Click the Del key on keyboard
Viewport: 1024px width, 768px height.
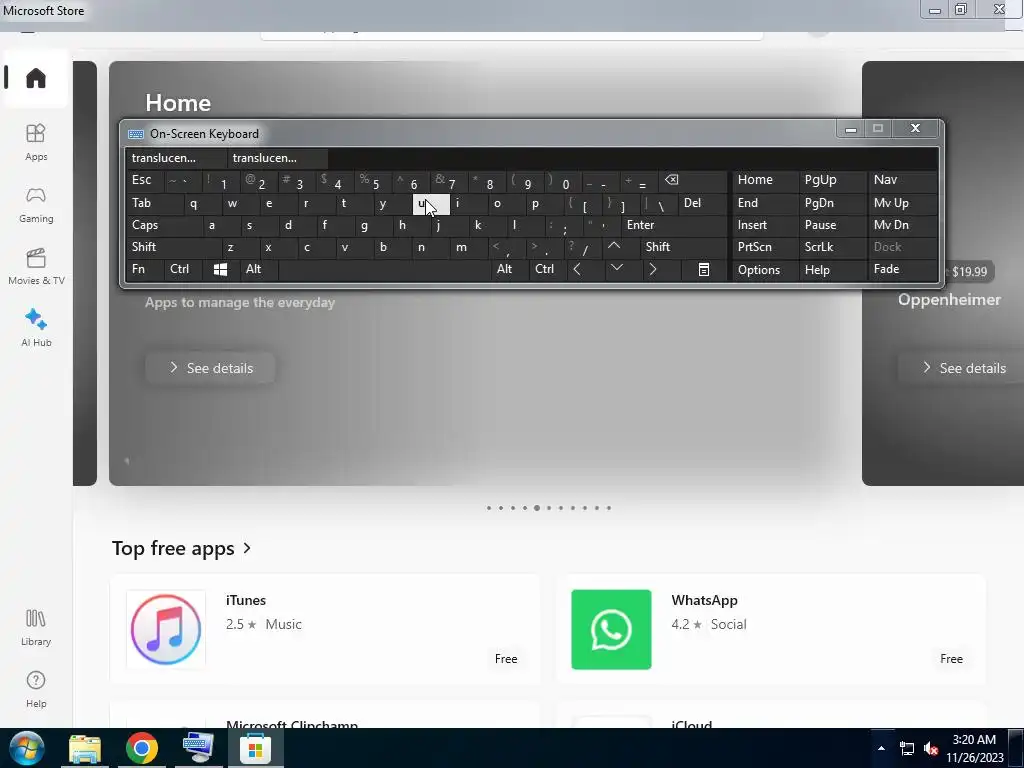(x=701, y=203)
